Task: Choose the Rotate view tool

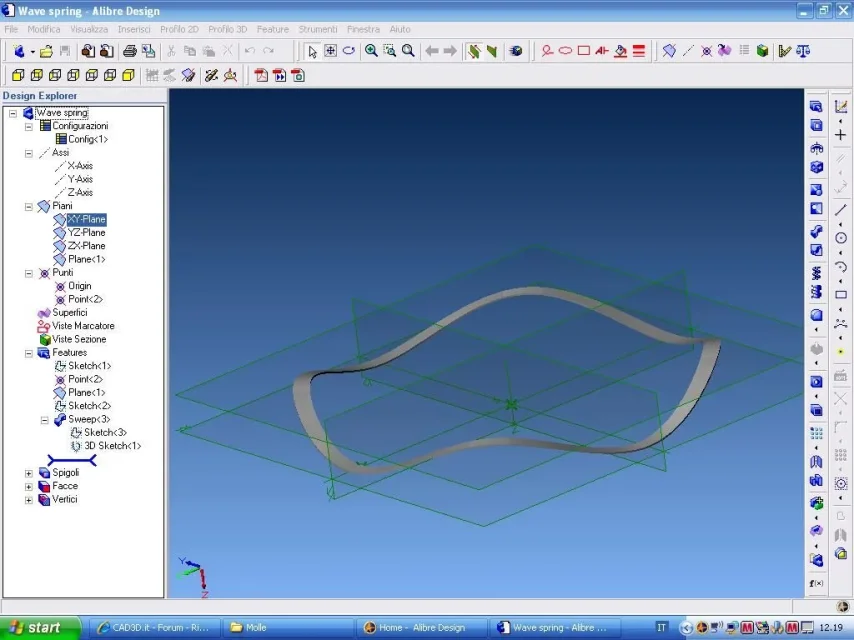Action: pos(349,51)
